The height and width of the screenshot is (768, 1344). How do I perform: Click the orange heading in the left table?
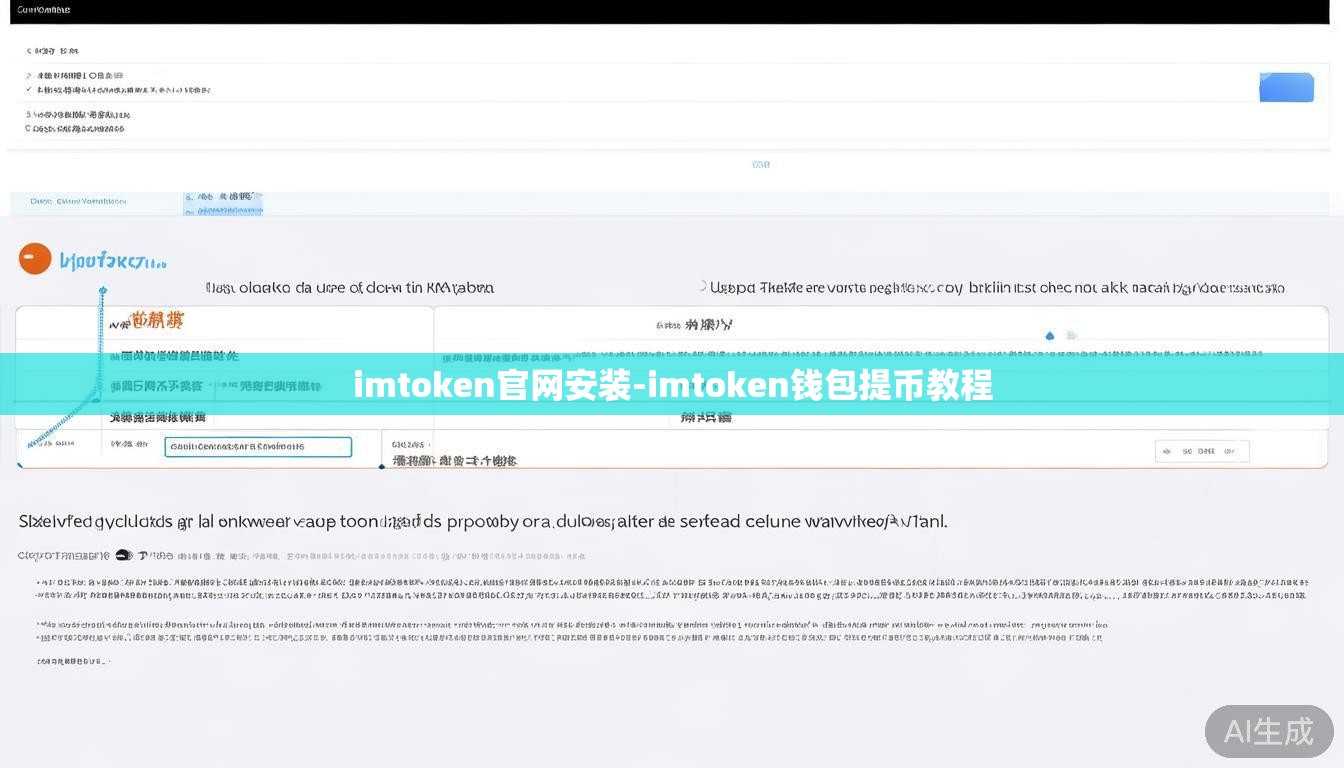(x=158, y=320)
